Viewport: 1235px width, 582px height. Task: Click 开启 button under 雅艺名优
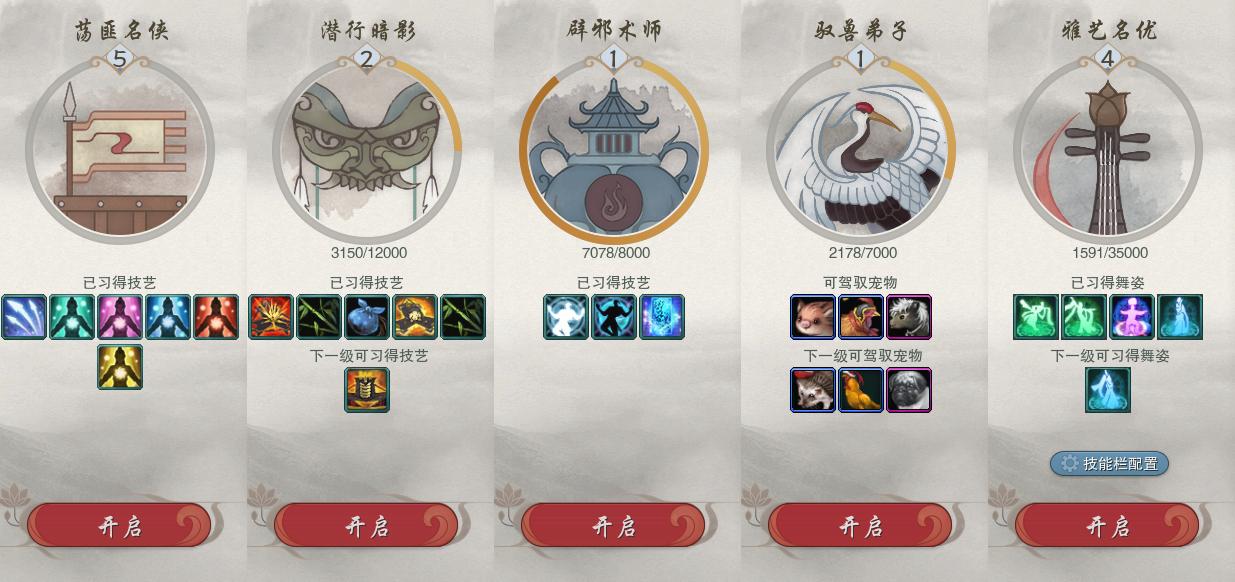pyautogui.click(x=1107, y=526)
